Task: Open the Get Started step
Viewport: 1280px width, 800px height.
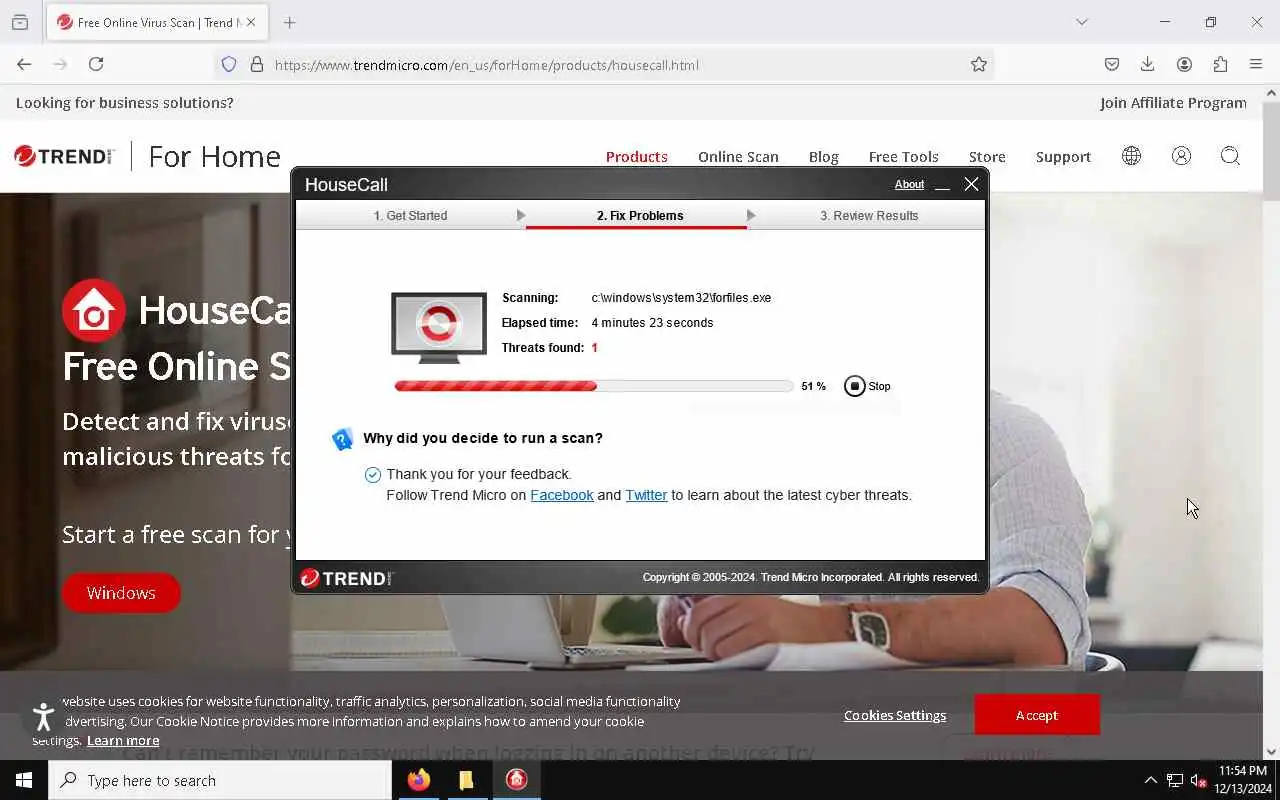Action: coord(410,216)
